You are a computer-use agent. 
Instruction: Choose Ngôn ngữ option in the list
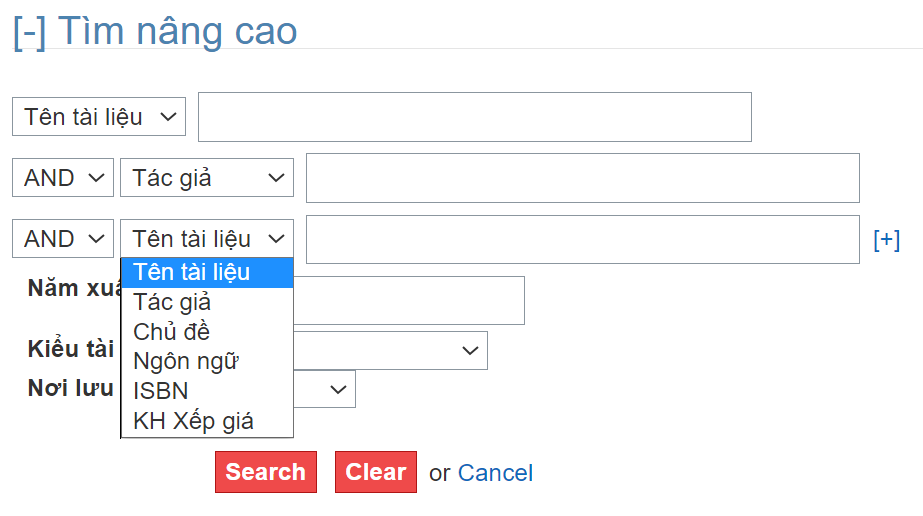click(x=206, y=361)
